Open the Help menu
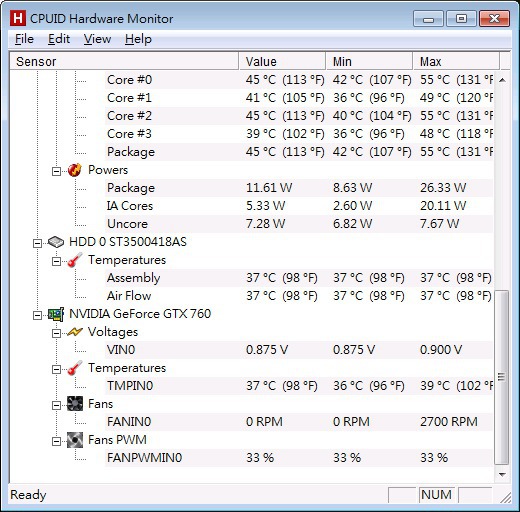The image size is (520, 512). click(x=138, y=39)
